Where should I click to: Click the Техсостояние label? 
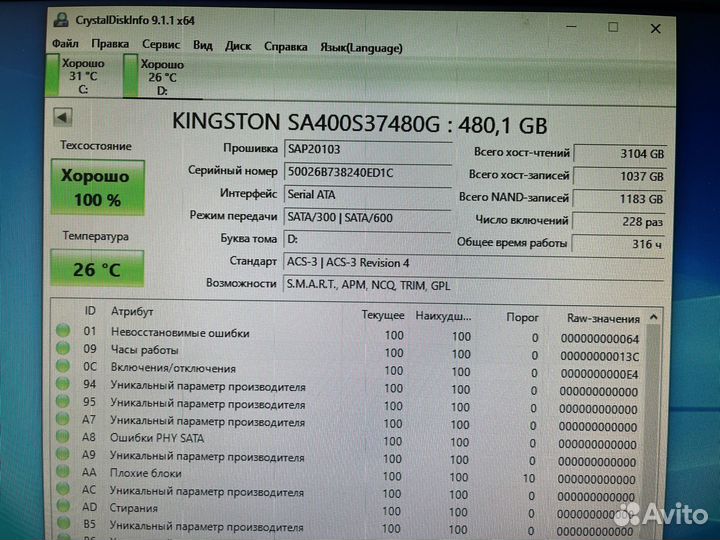click(96, 146)
